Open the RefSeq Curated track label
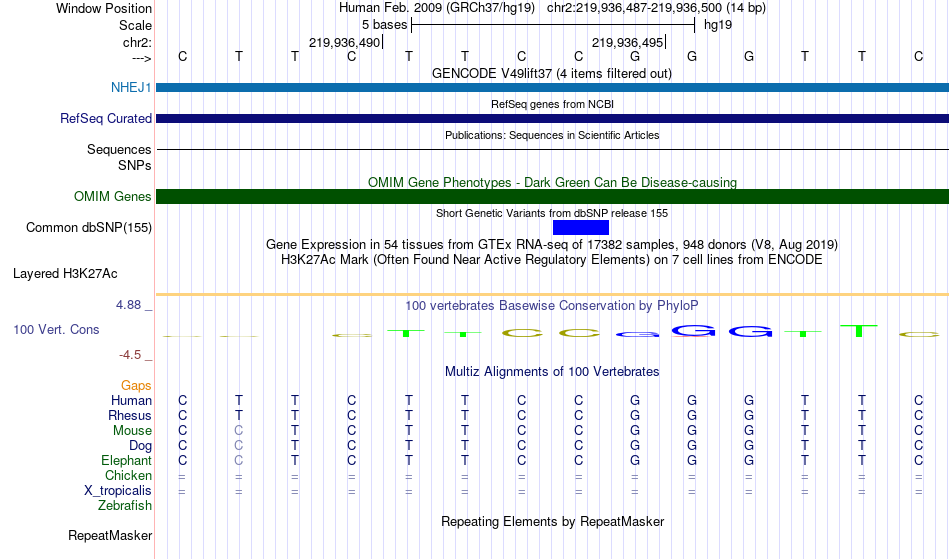 [105, 119]
